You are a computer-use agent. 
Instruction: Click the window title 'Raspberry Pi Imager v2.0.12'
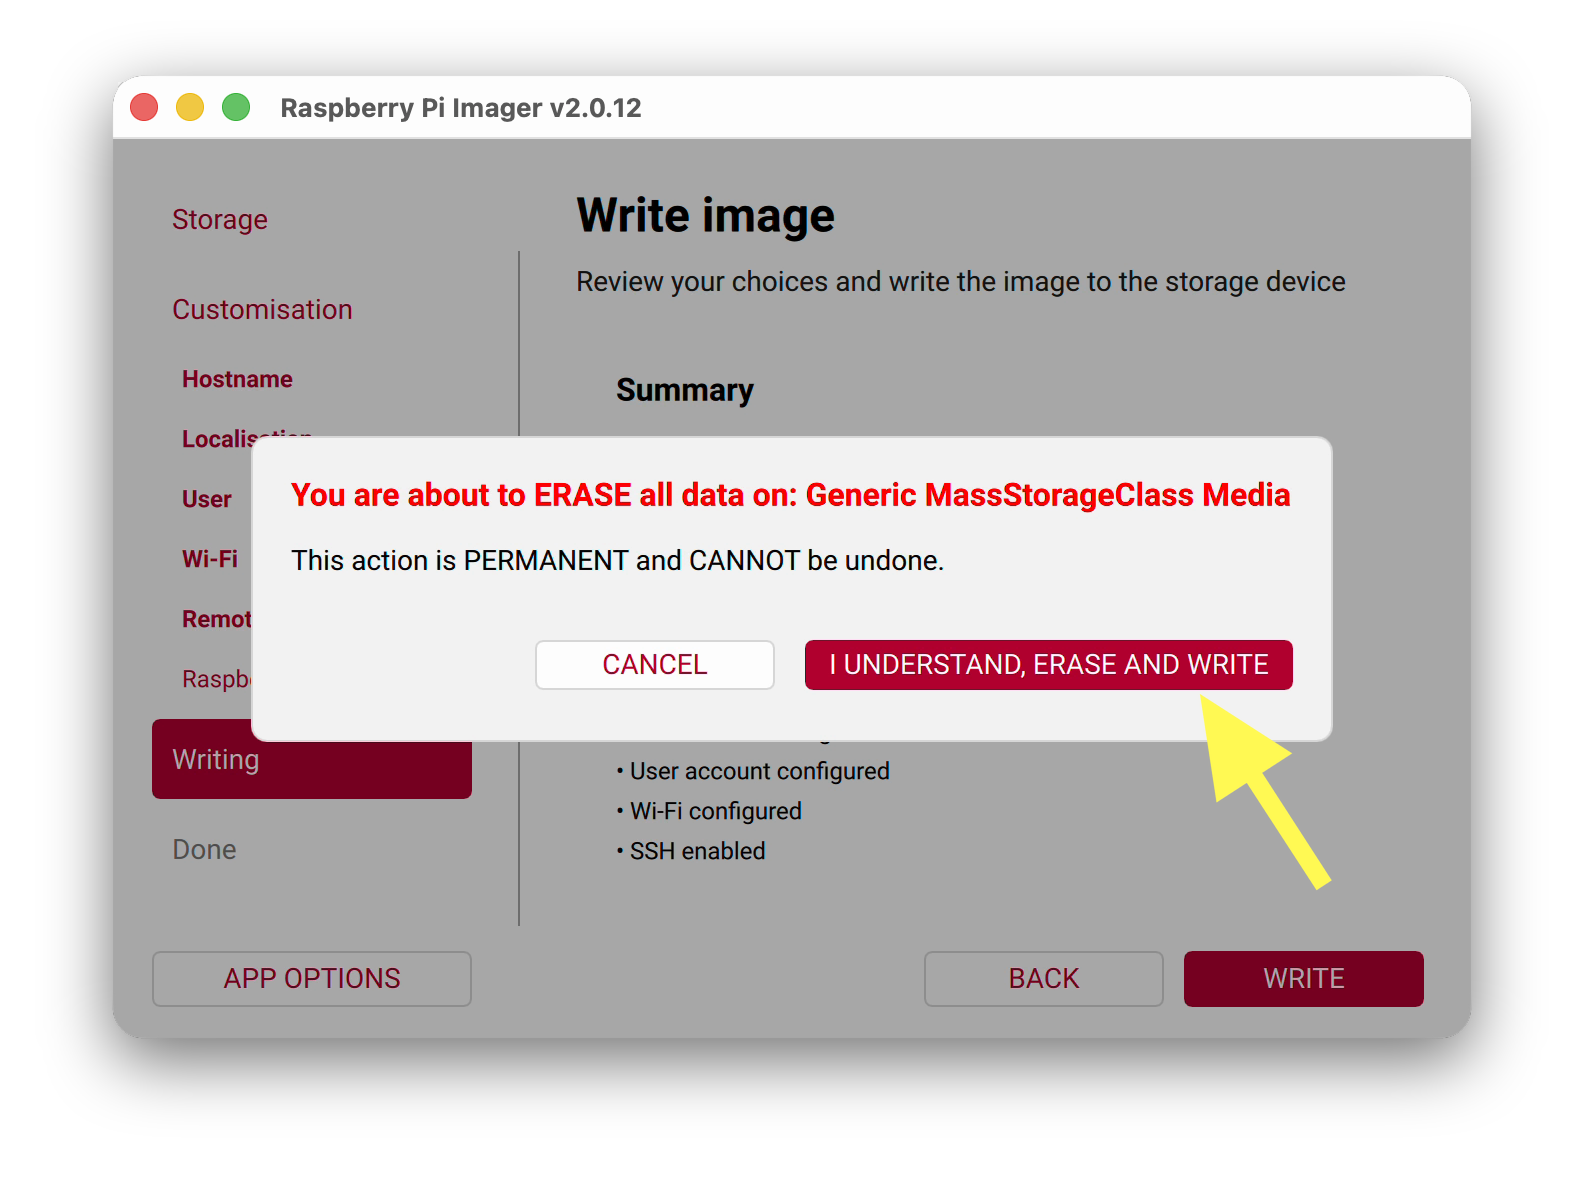[x=461, y=107]
